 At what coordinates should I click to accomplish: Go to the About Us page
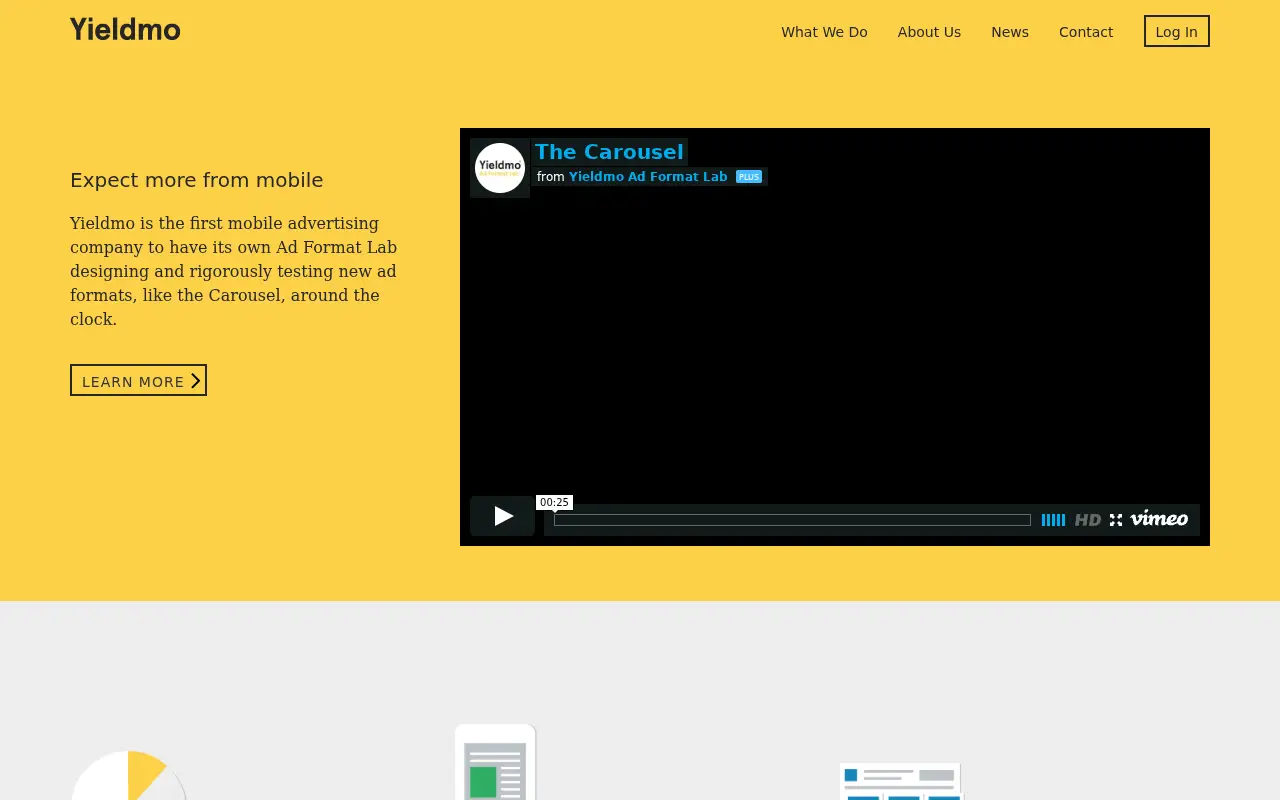click(x=929, y=32)
